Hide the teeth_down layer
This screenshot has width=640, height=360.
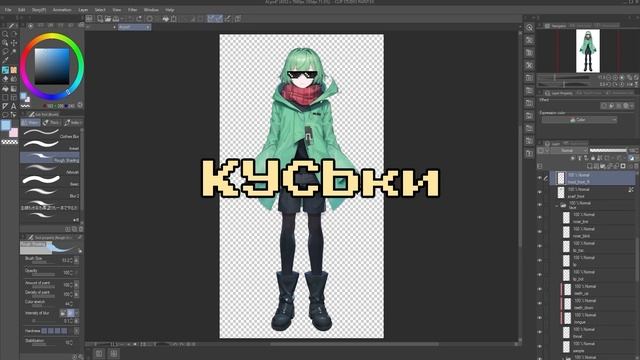540,303
